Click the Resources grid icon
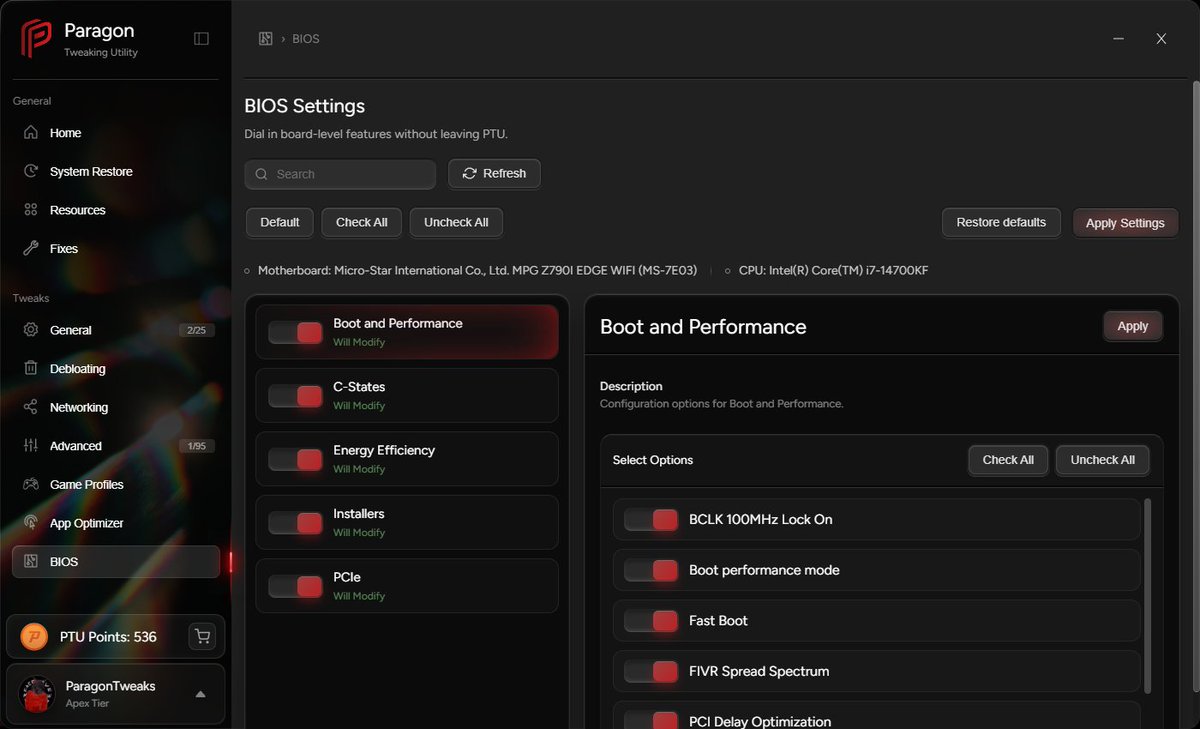This screenshot has width=1200, height=729. 31,210
